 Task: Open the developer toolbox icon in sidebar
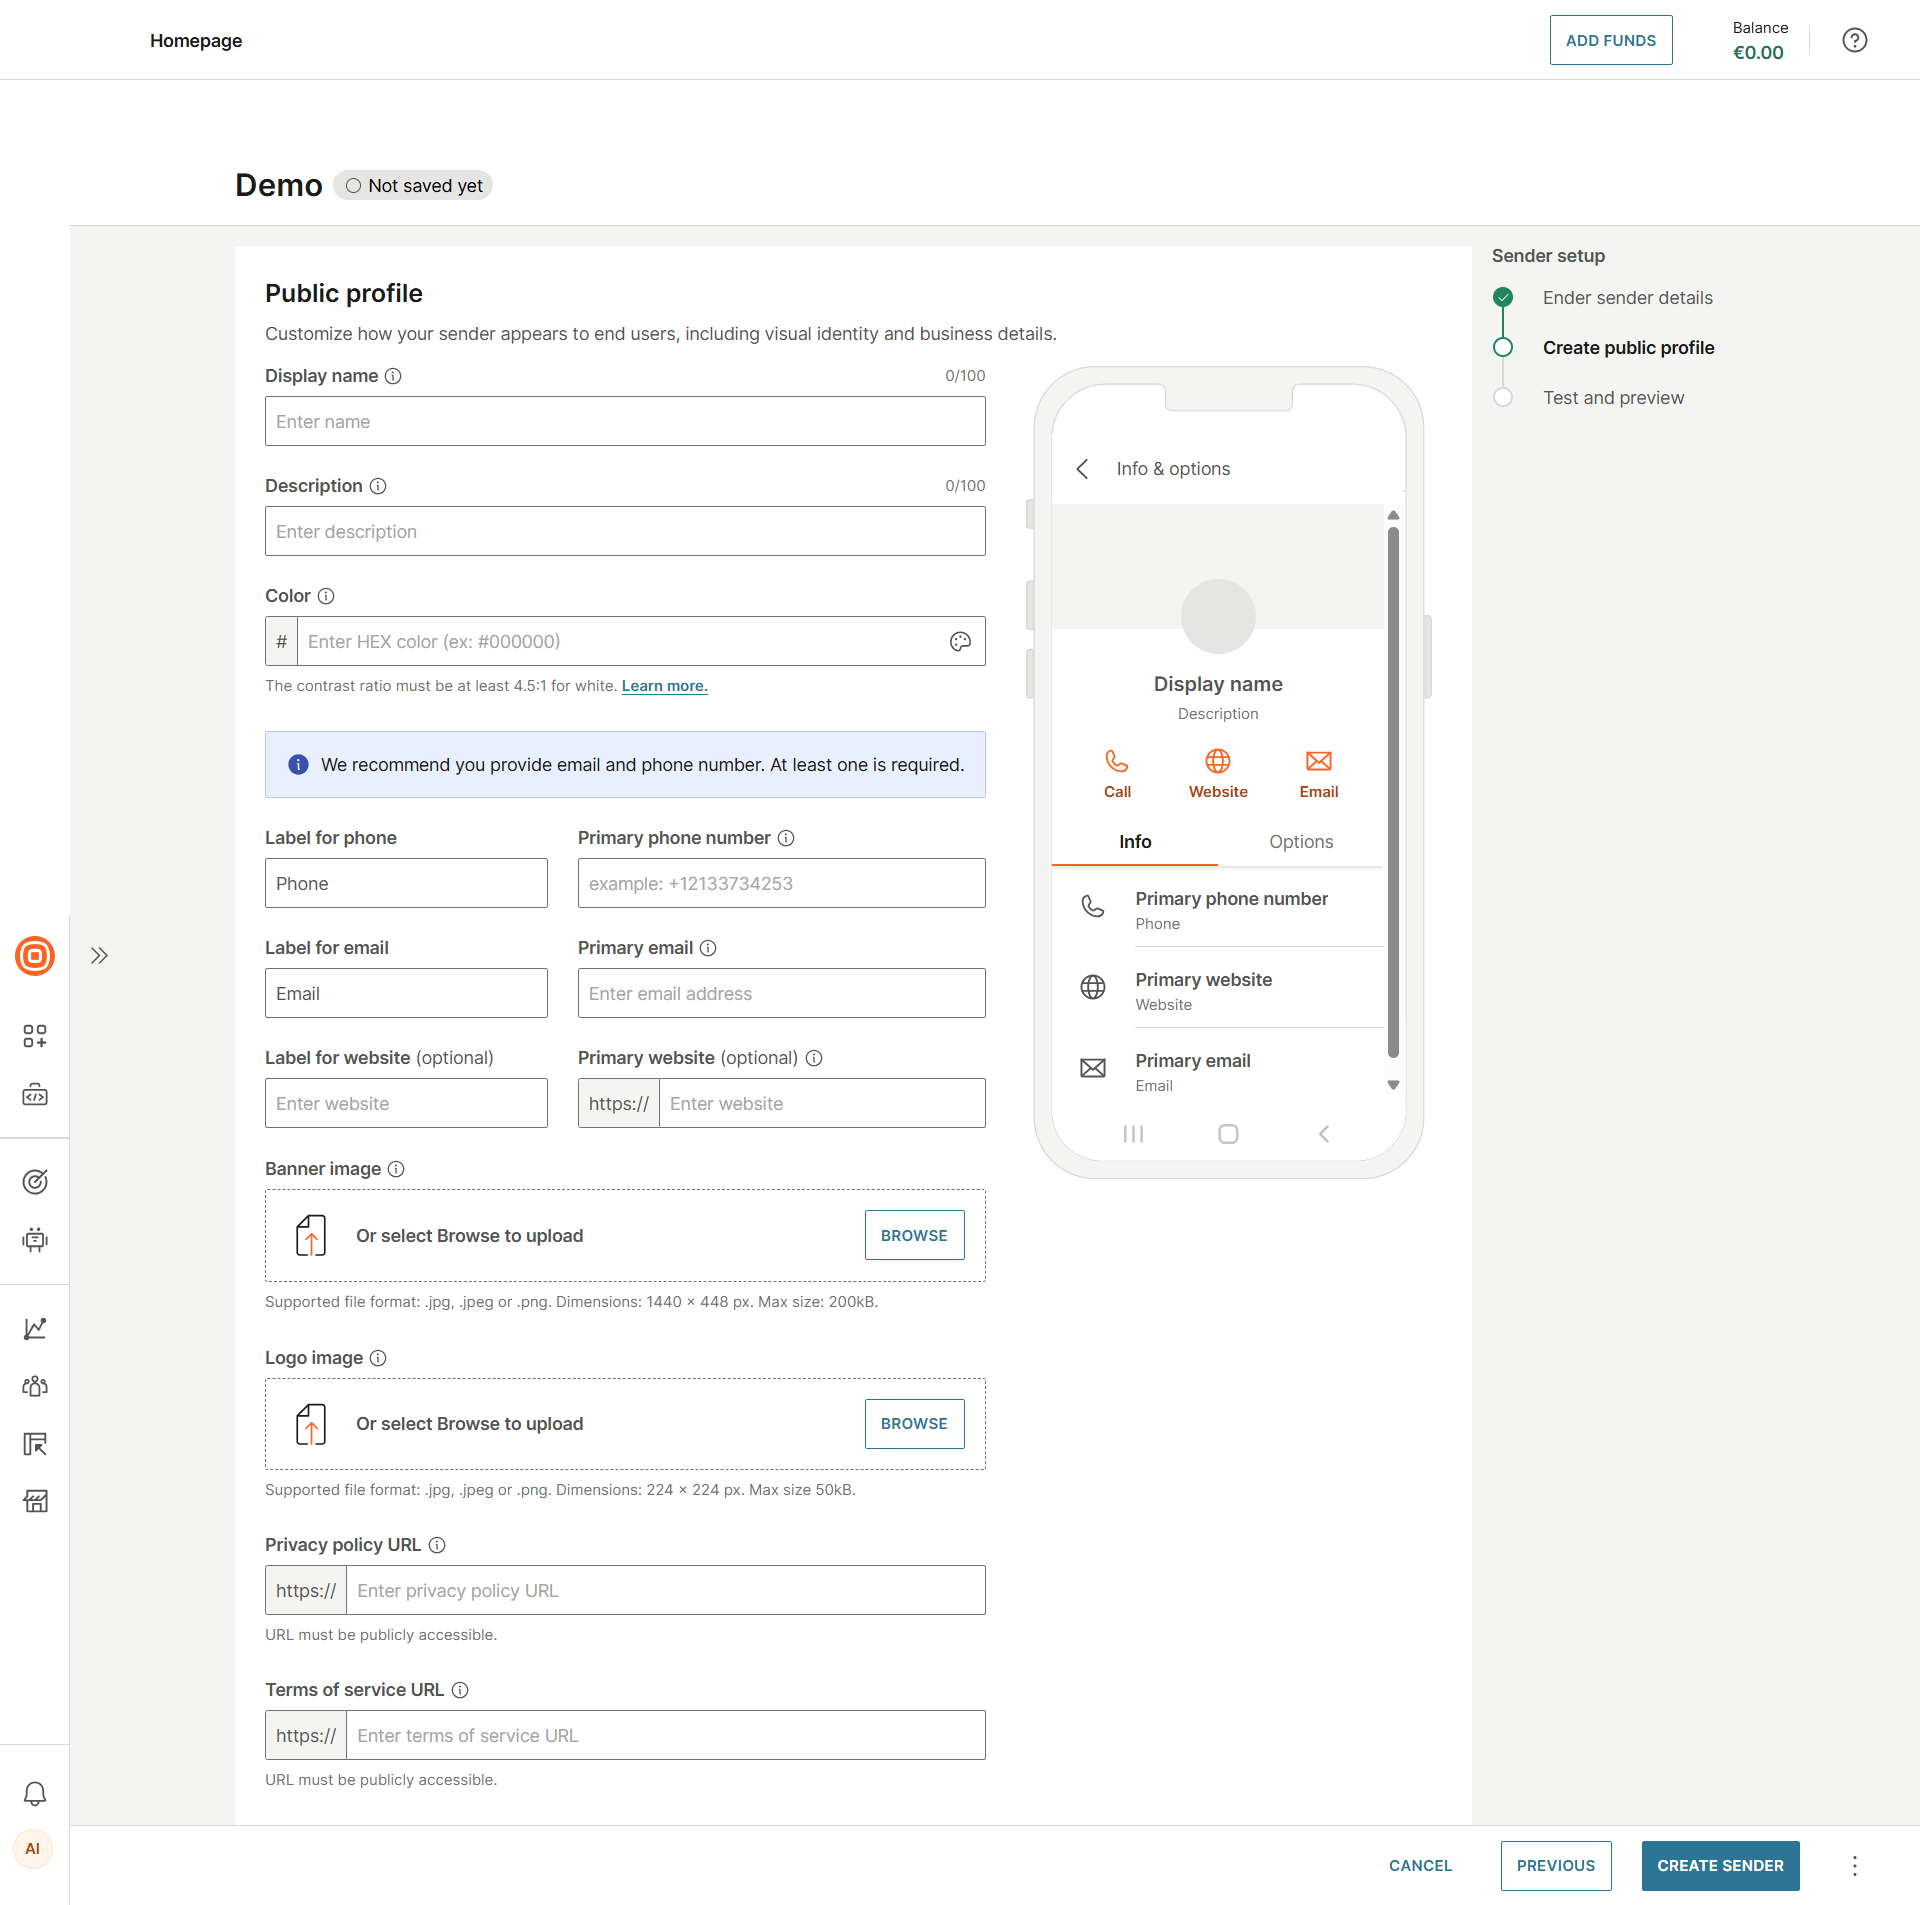click(x=35, y=1094)
